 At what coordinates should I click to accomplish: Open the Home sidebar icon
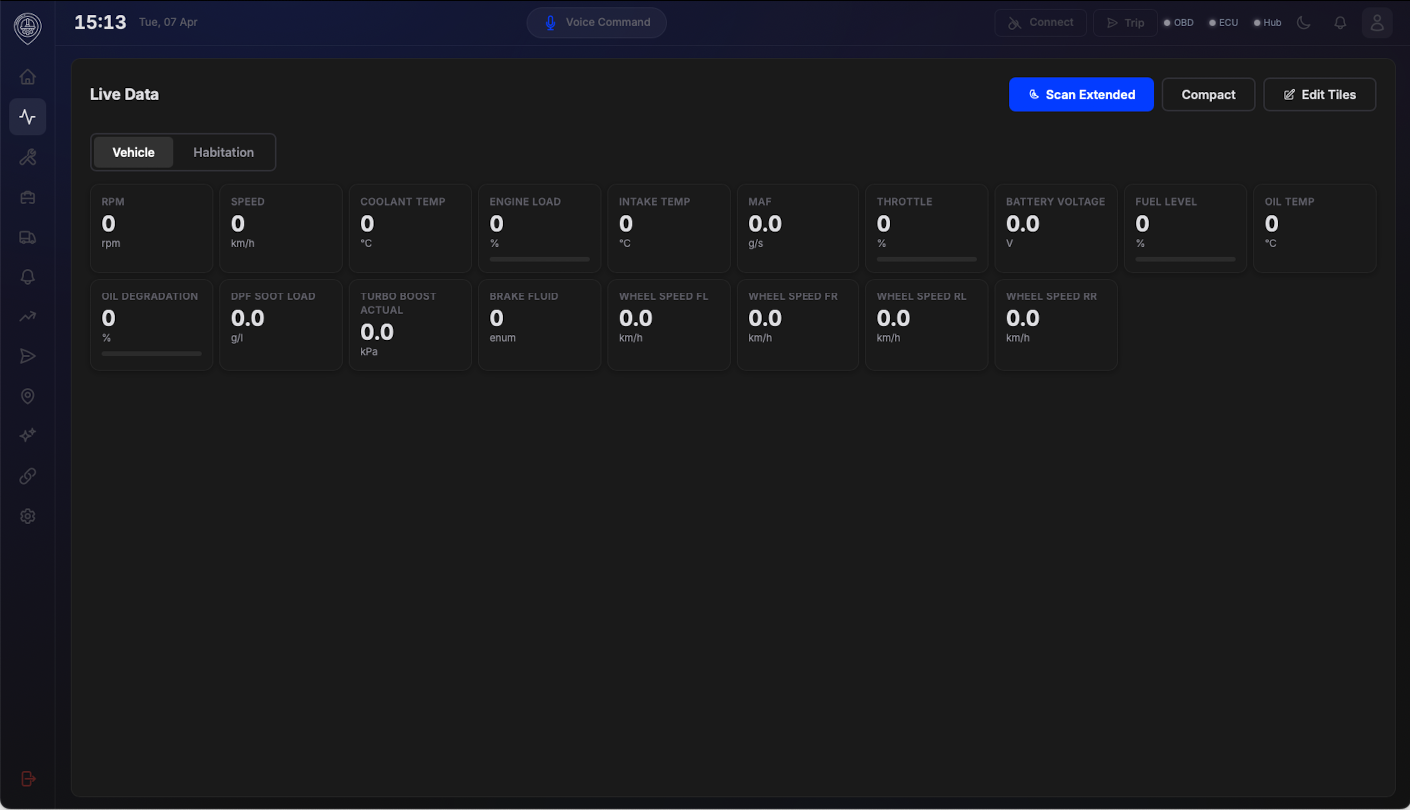(28, 77)
